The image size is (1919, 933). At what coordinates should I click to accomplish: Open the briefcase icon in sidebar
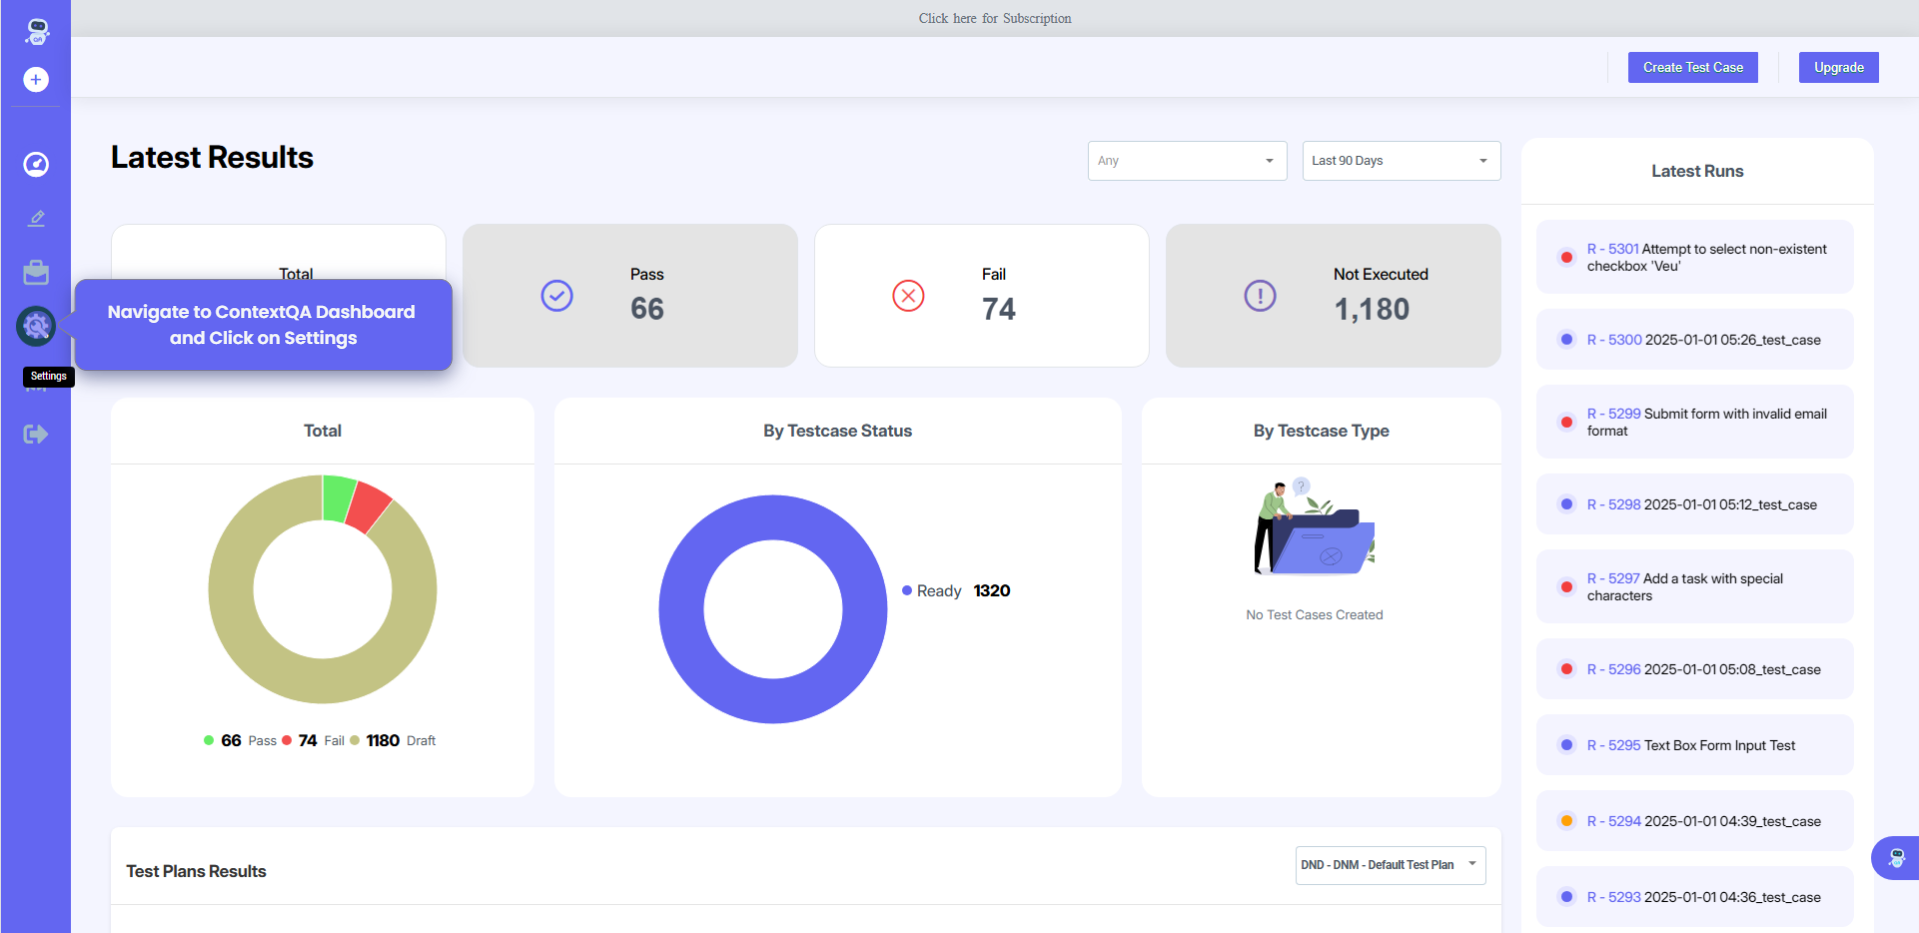tap(36, 272)
